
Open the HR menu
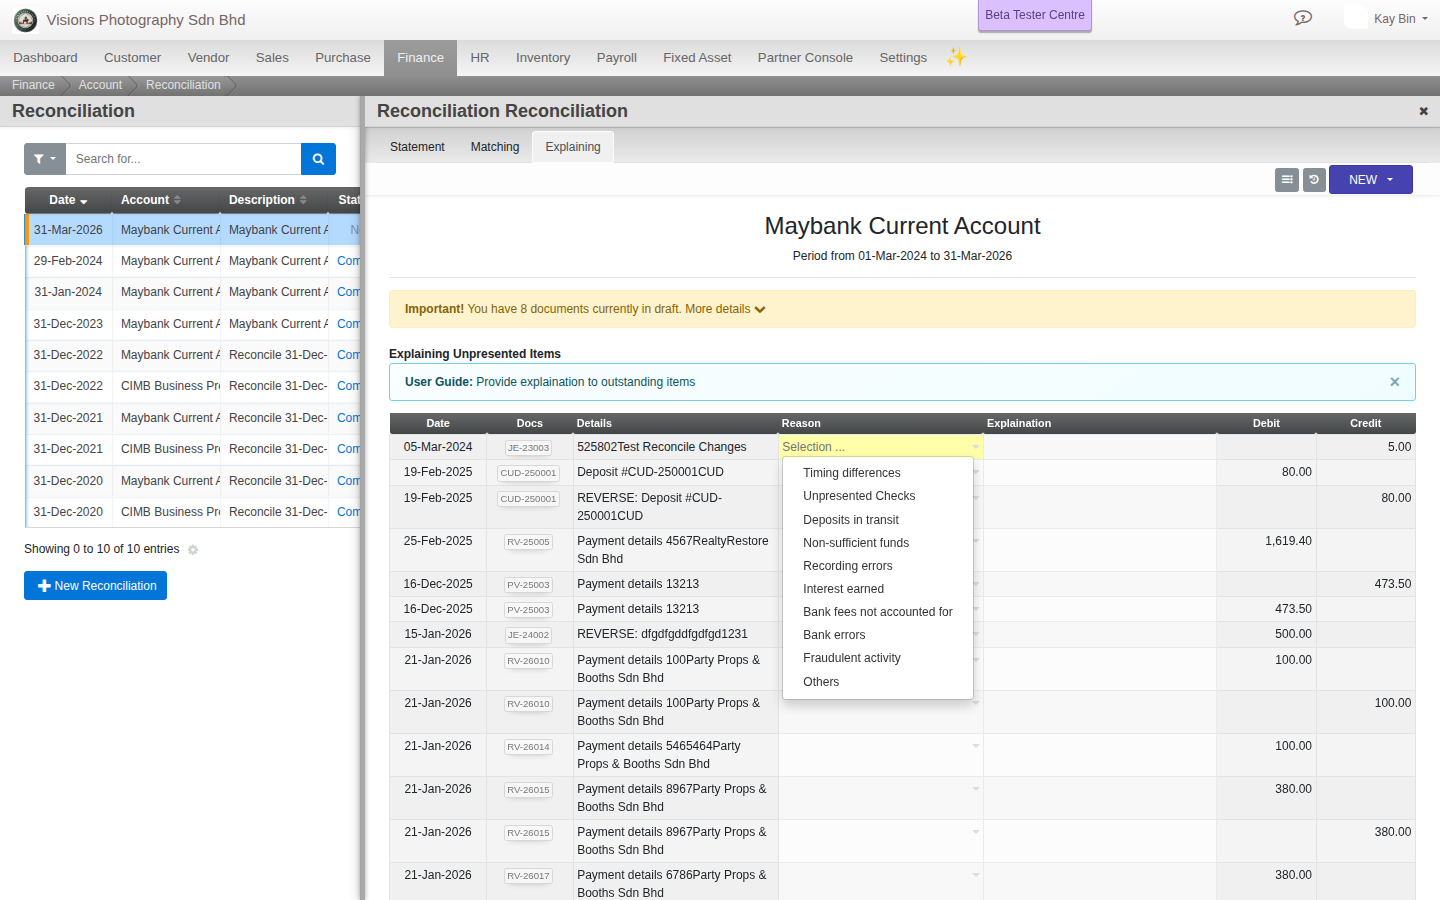pyautogui.click(x=480, y=58)
